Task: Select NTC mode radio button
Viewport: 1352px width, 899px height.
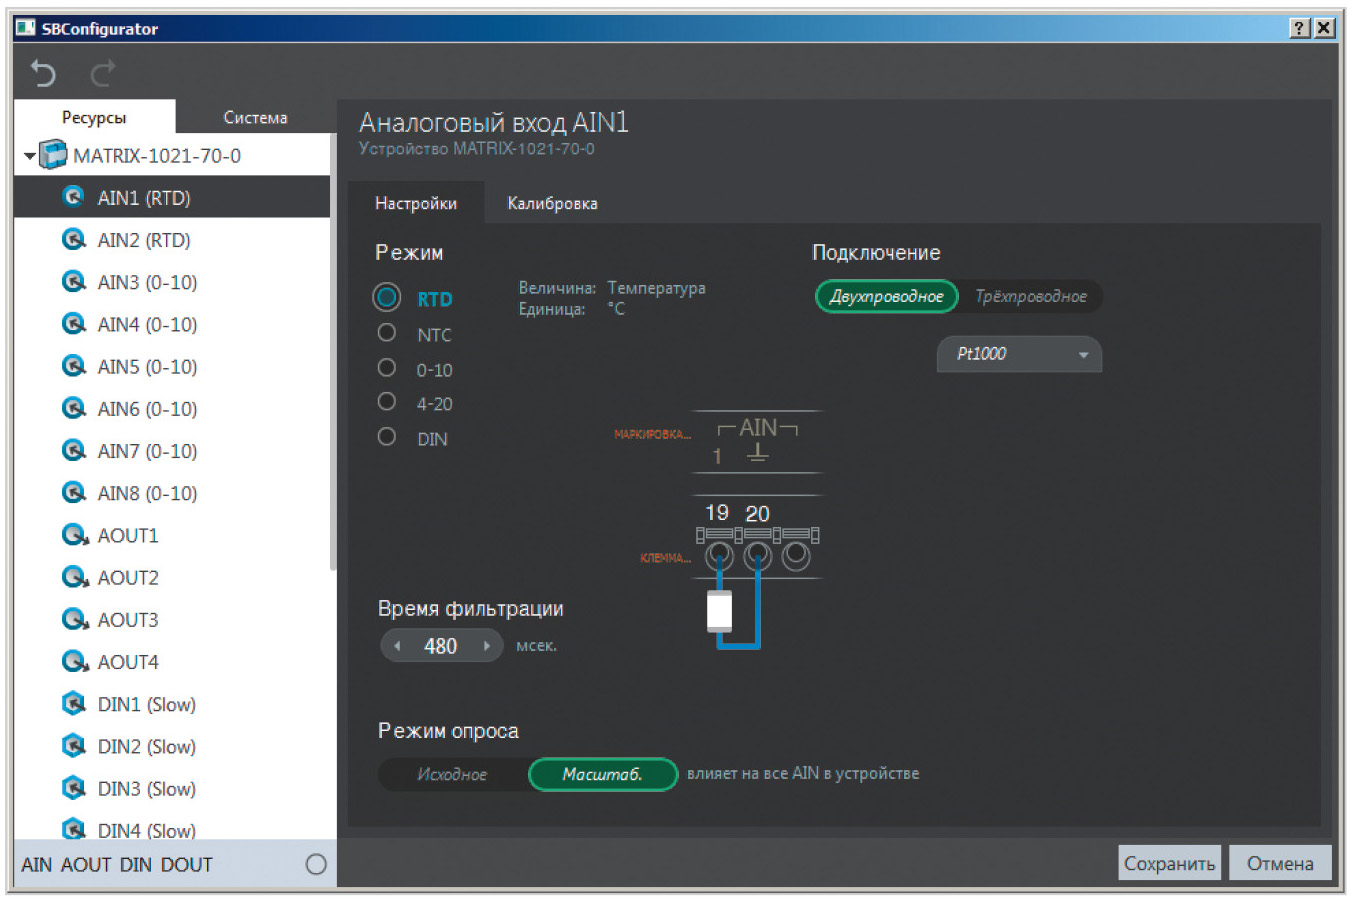Action: point(387,333)
